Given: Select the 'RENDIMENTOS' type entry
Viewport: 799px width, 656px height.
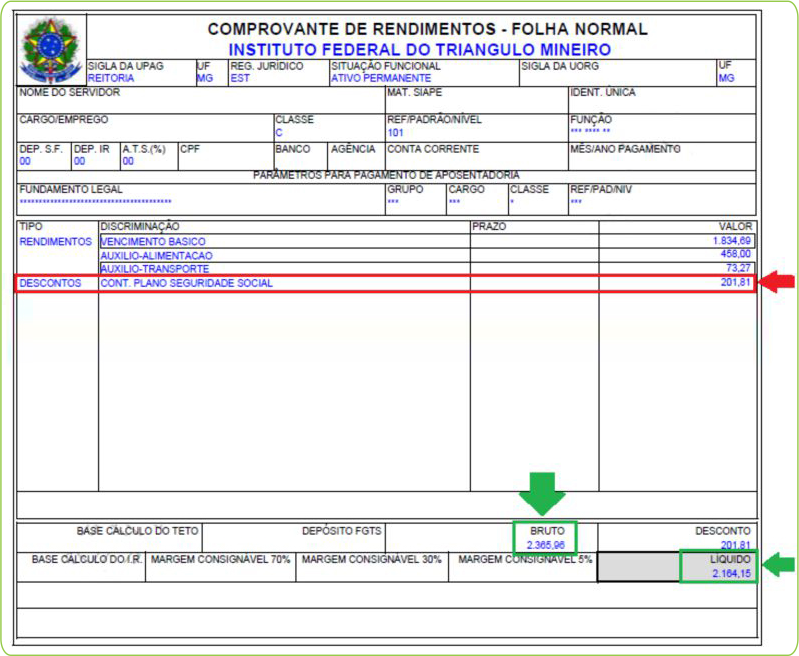Looking at the screenshot, I should click(x=56, y=242).
